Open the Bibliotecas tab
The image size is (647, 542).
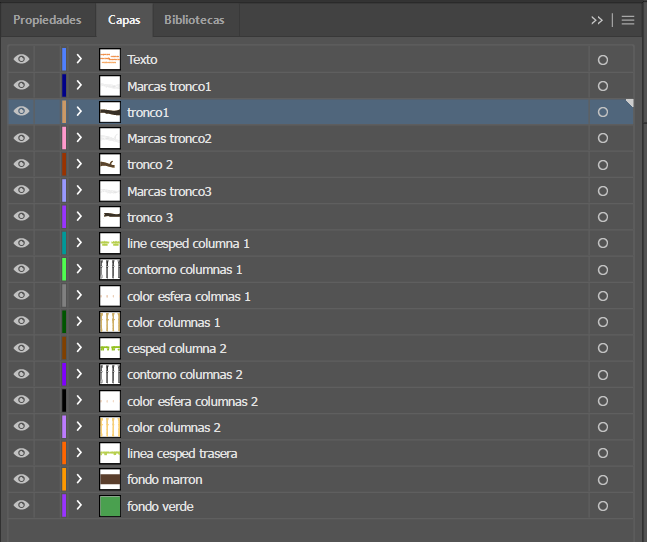(x=194, y=20)
